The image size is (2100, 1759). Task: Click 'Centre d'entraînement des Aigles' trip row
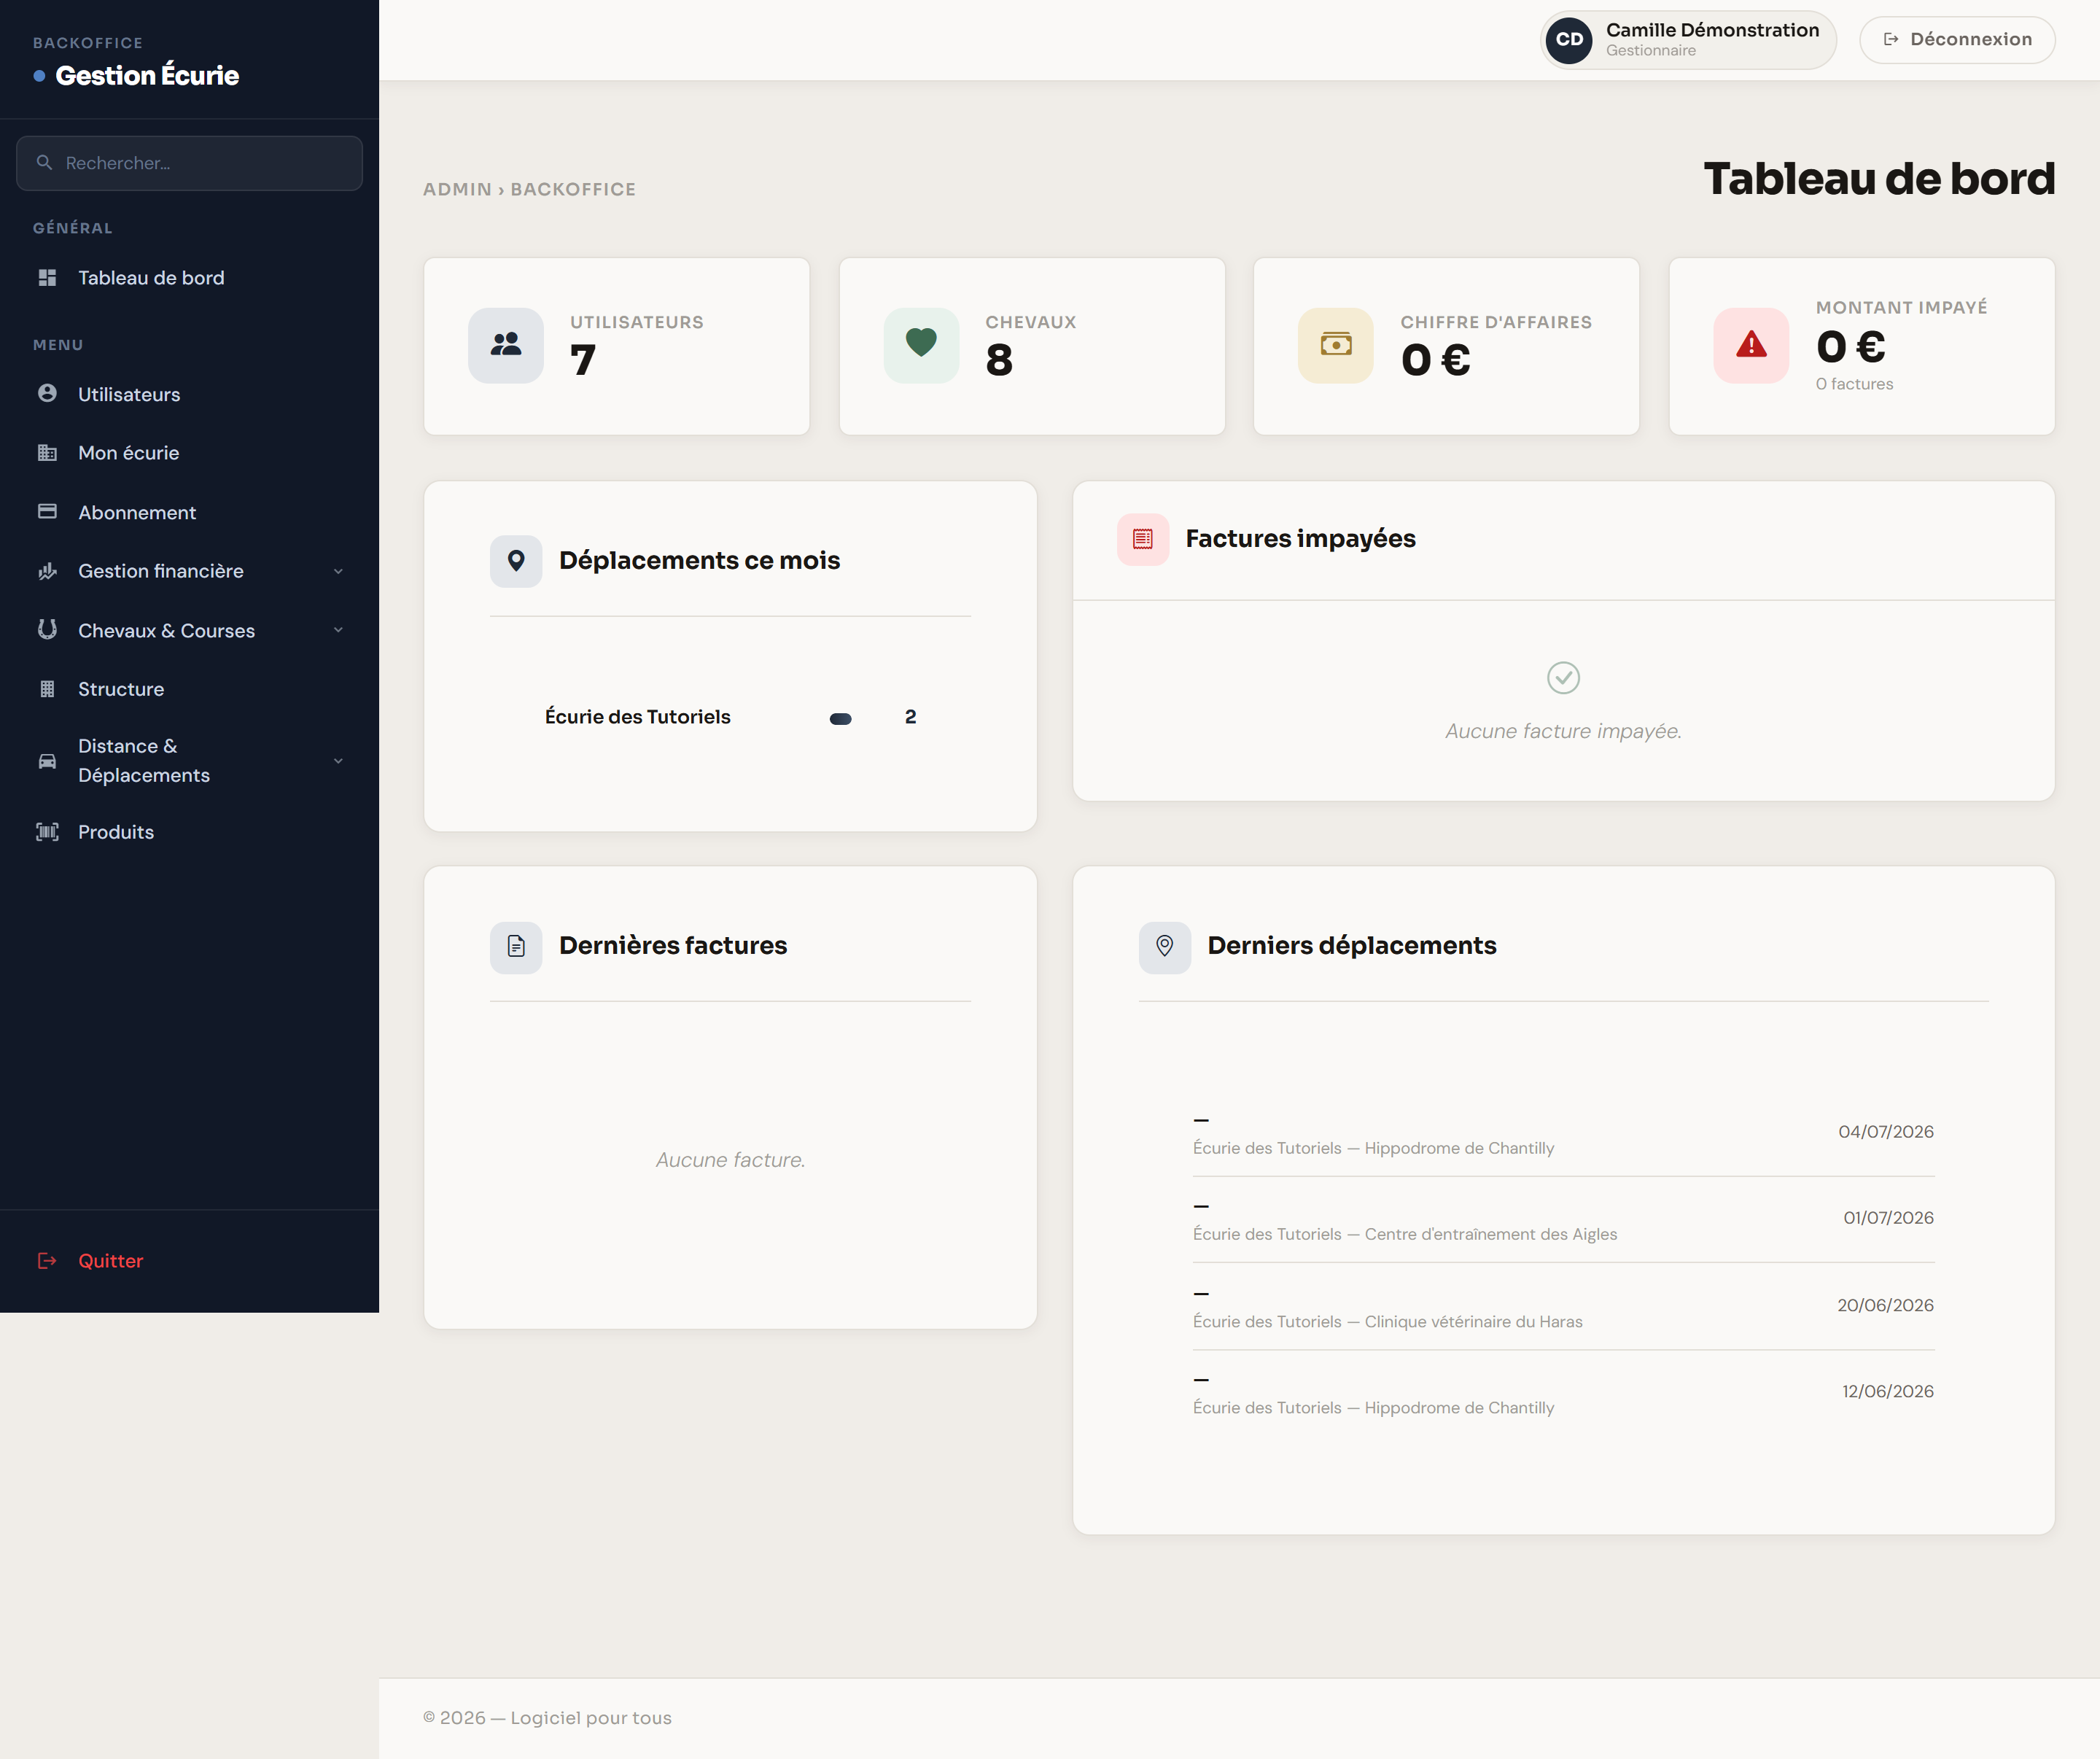tap(1563, 1220)
